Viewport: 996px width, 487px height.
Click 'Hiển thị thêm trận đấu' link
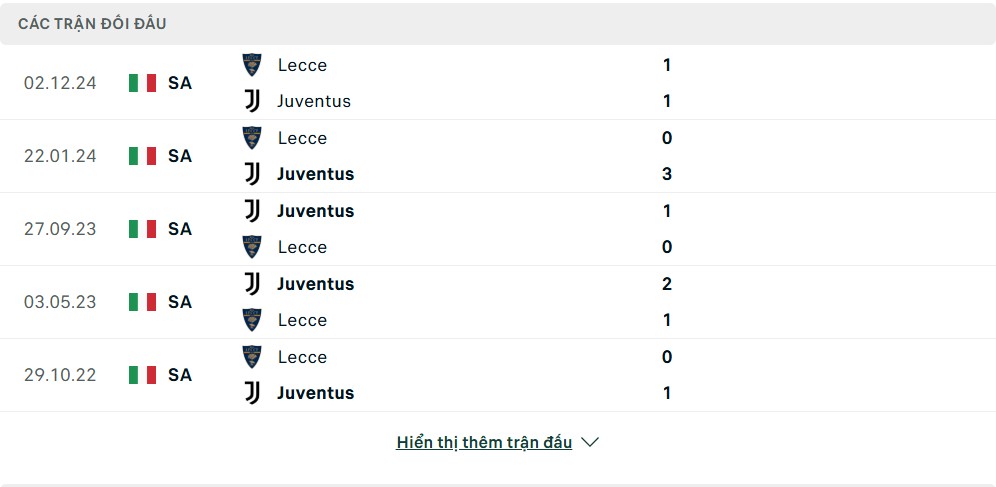click(484, 443)
